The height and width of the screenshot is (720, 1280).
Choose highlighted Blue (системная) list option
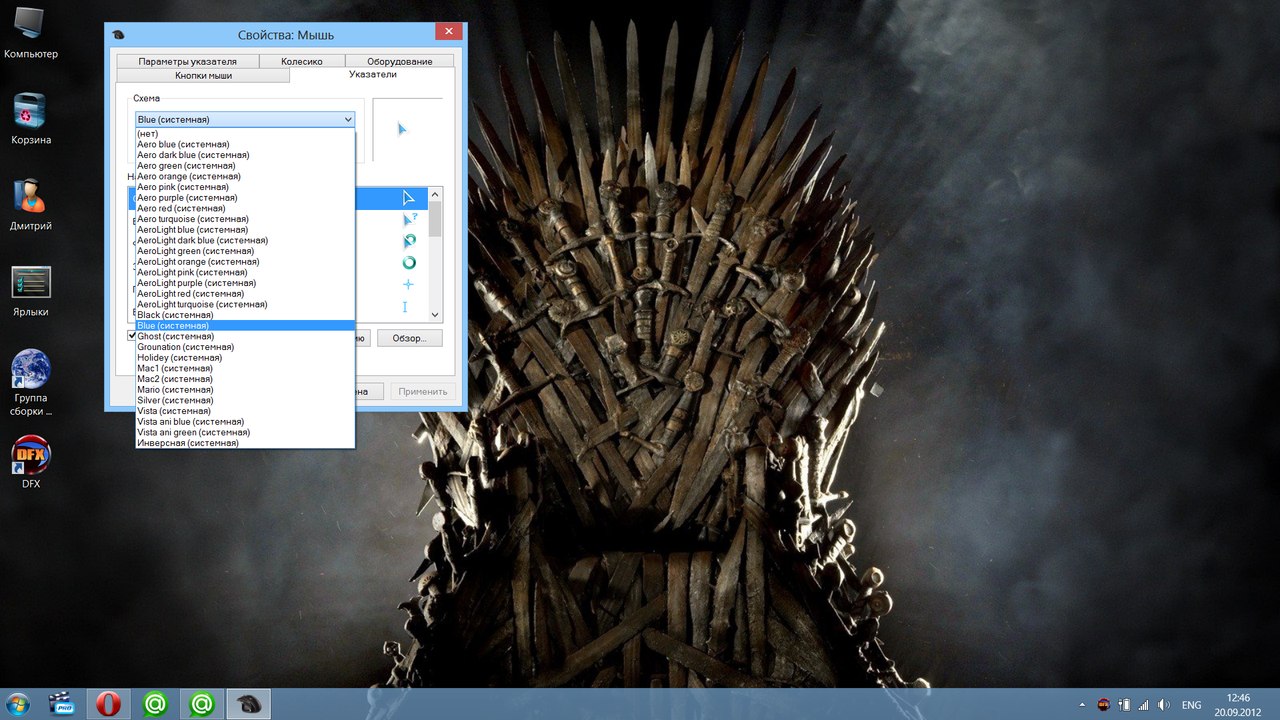[245, 326]
